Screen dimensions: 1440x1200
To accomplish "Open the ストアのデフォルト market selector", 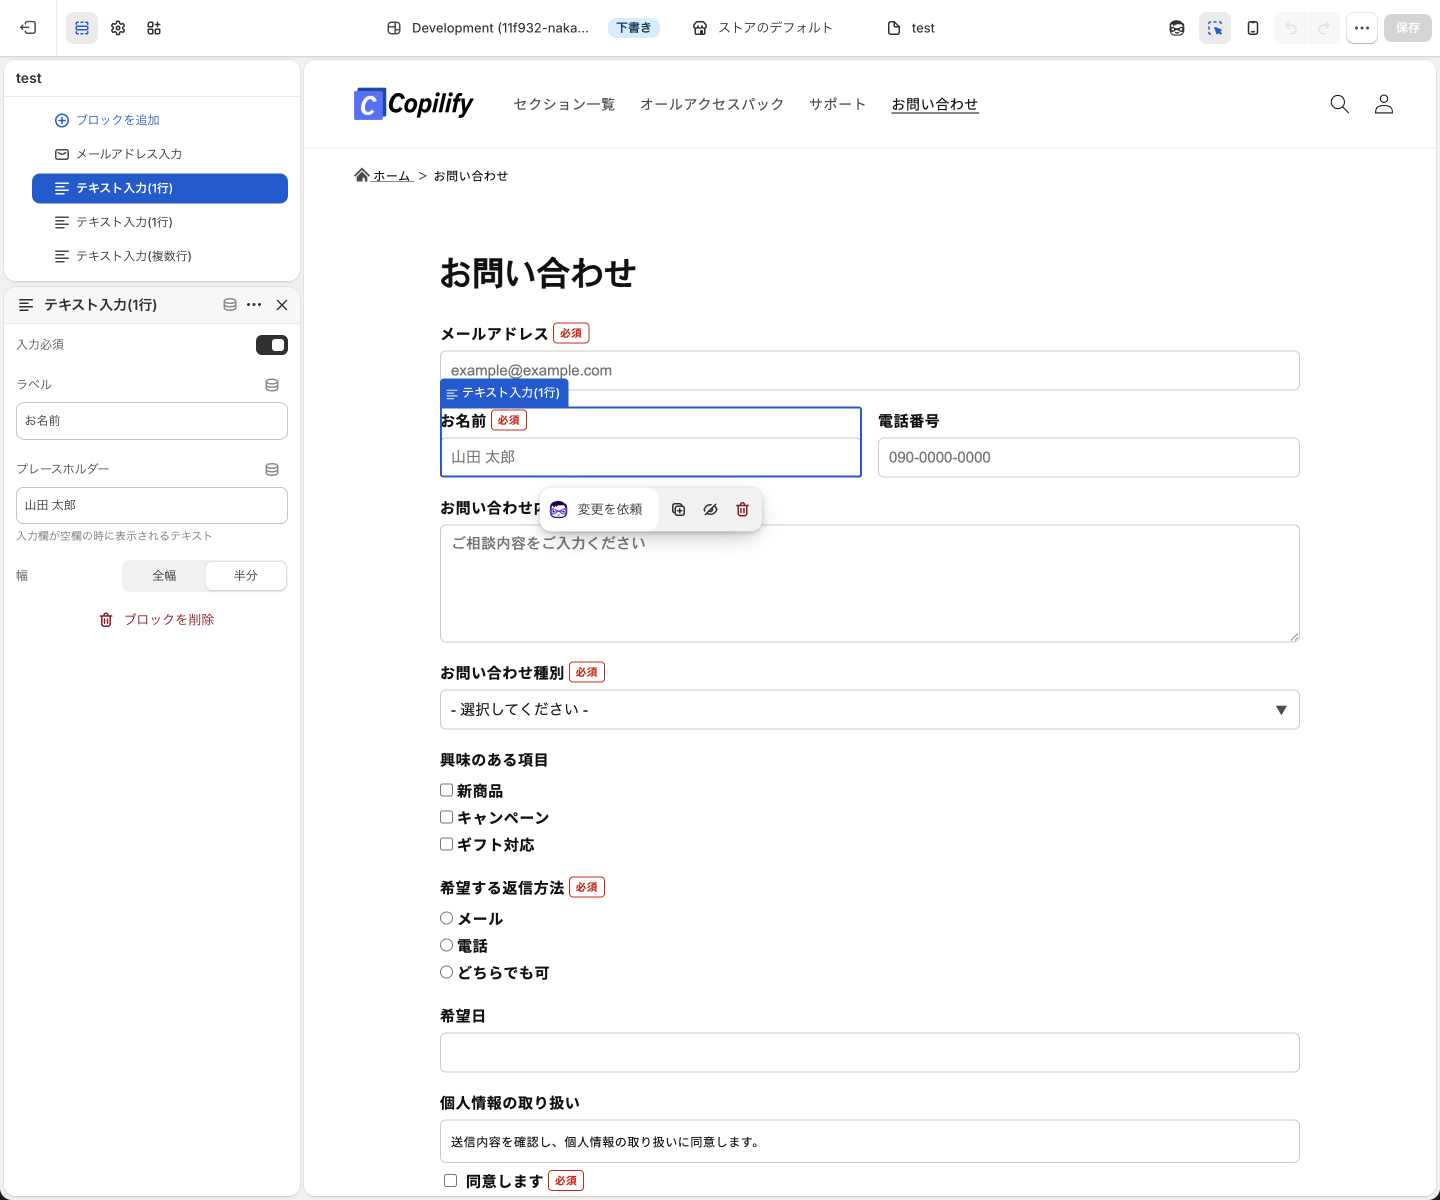I will (763, 28).
